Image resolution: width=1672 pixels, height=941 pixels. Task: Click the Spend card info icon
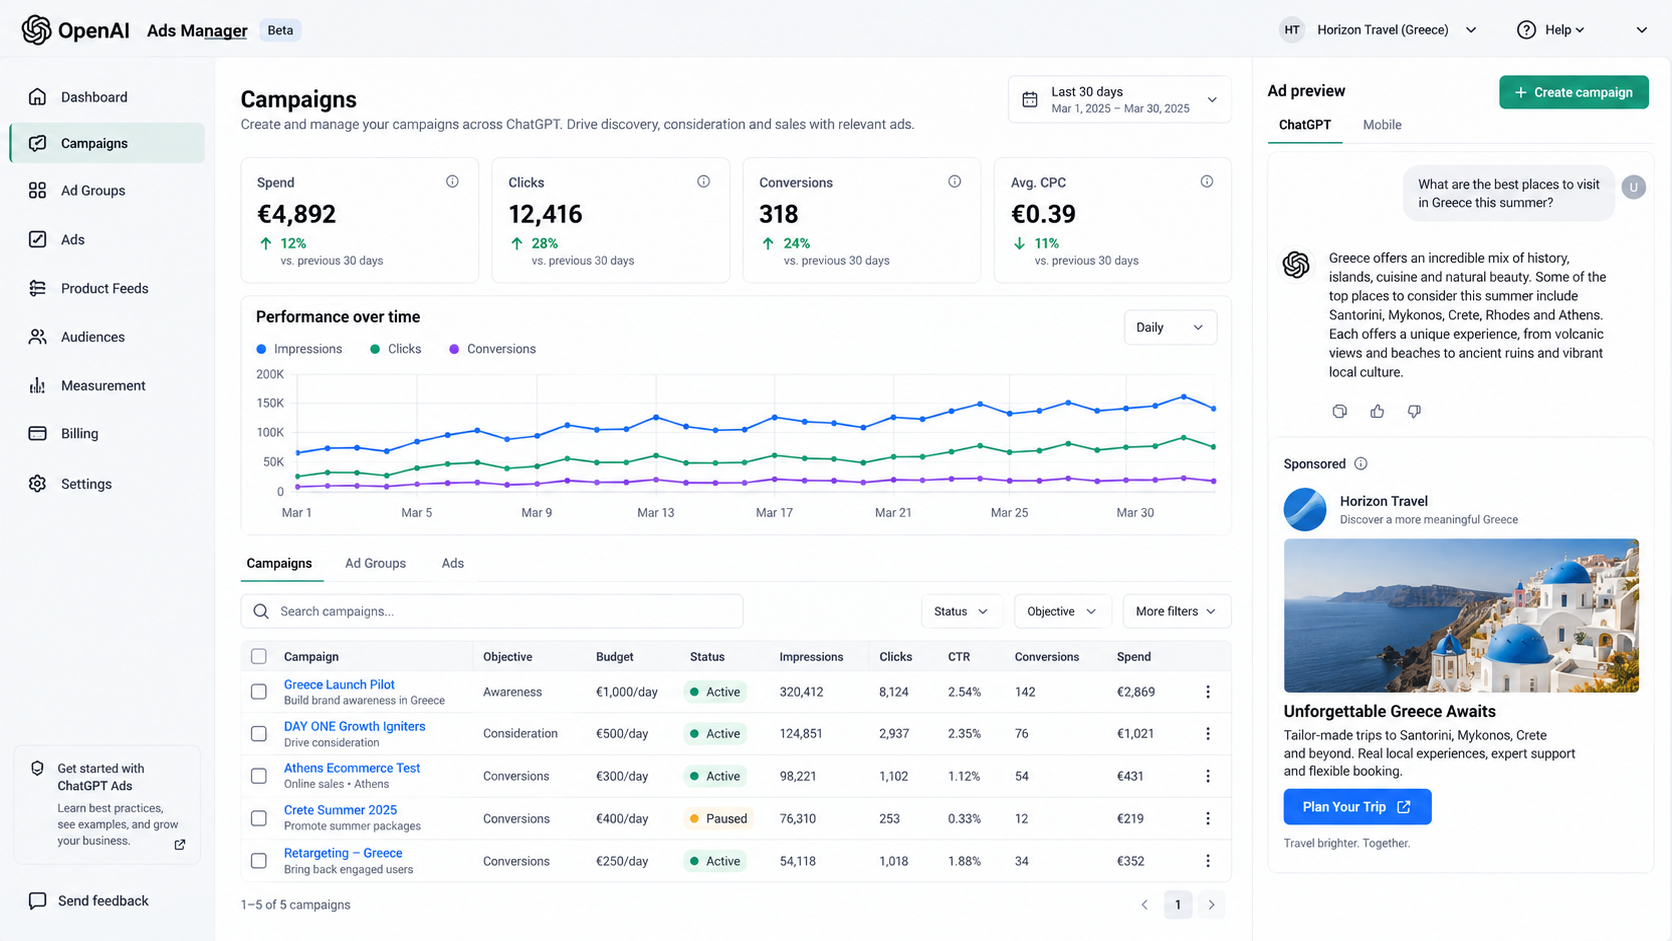452,181
